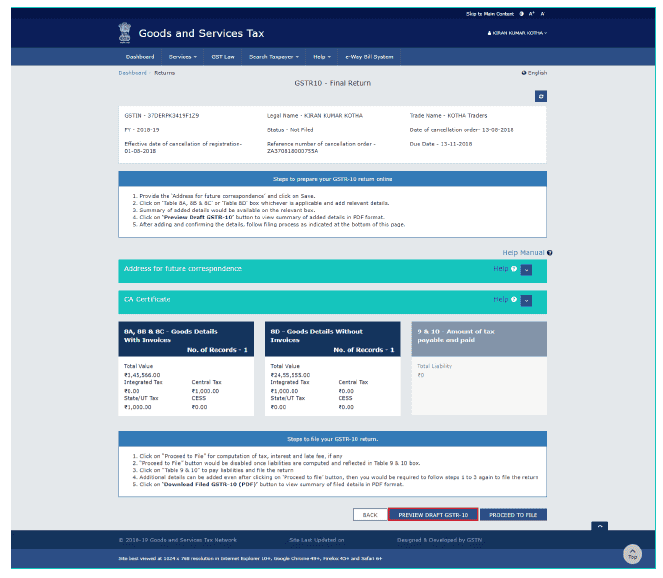
Task: Click the globe icon next to English
Action: [x=524, y=73]
